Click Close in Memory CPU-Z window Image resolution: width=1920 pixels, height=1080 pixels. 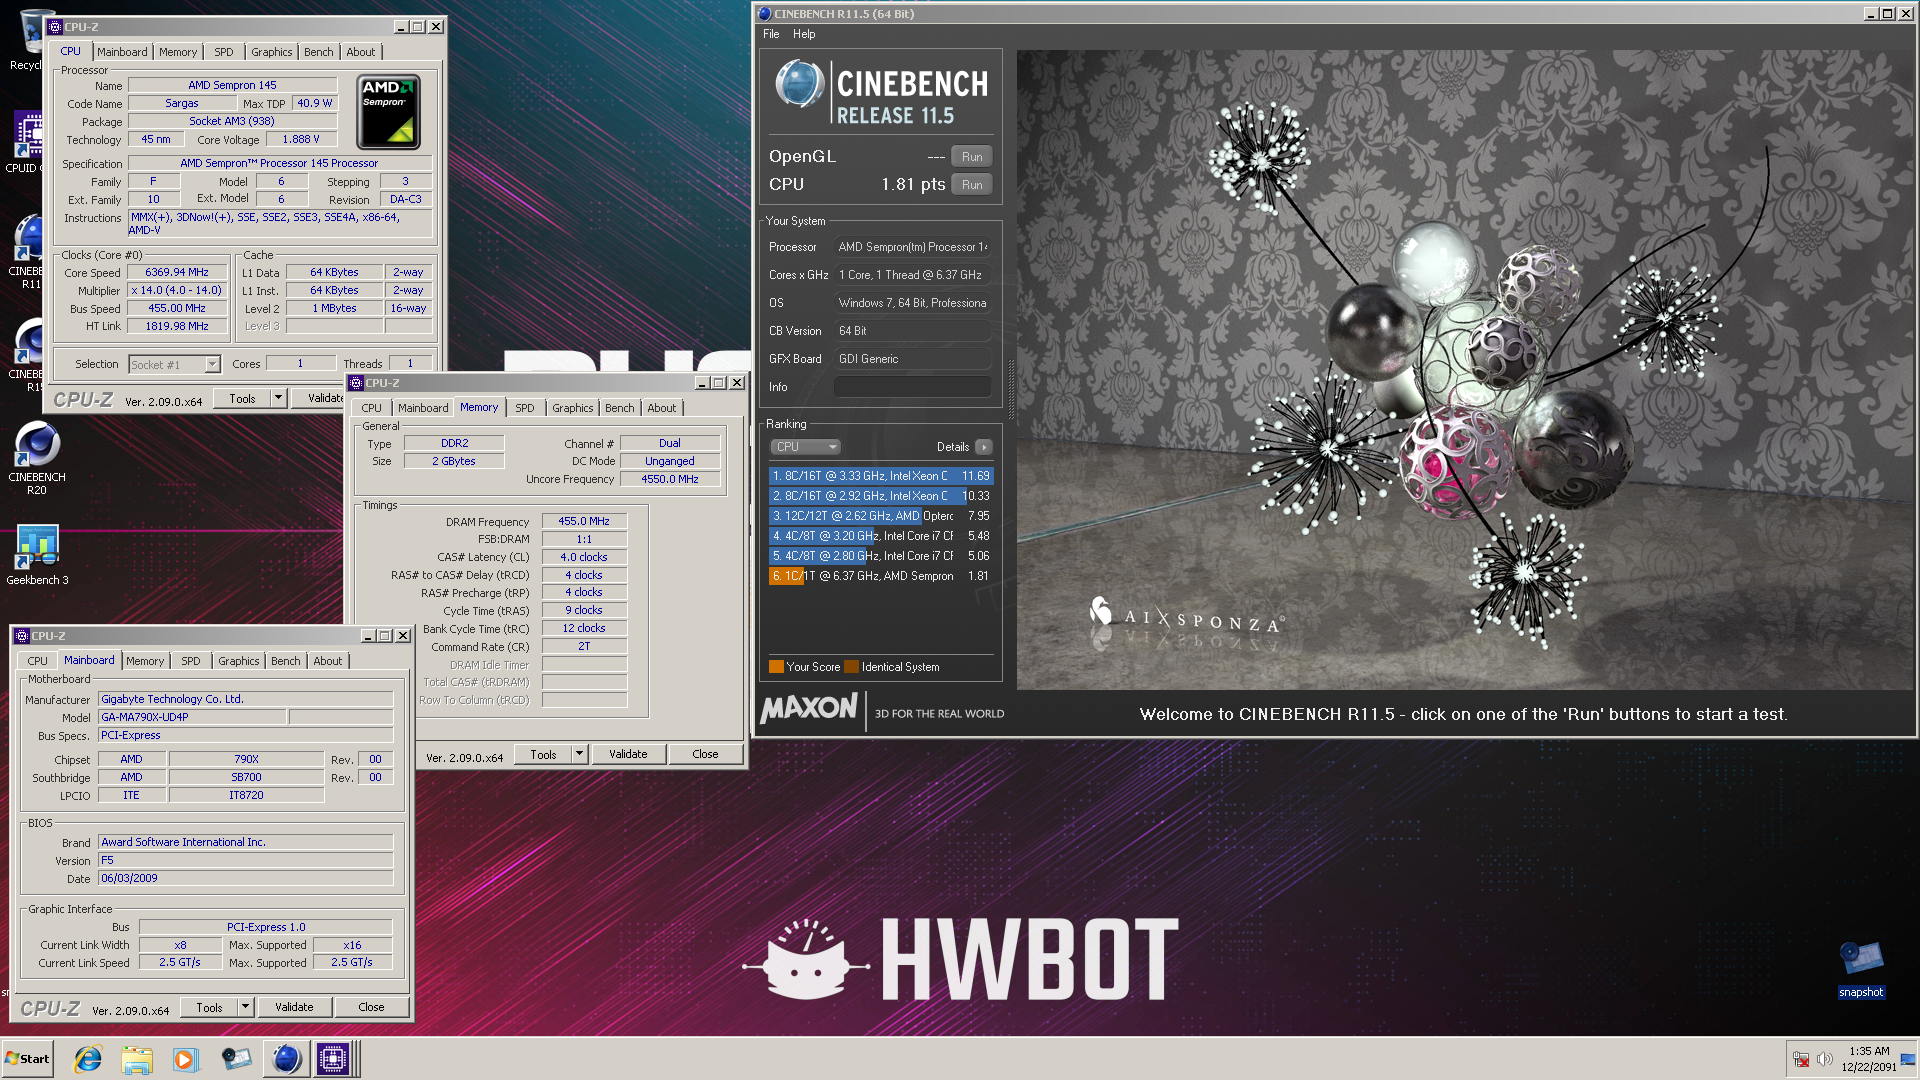[705, 754]
